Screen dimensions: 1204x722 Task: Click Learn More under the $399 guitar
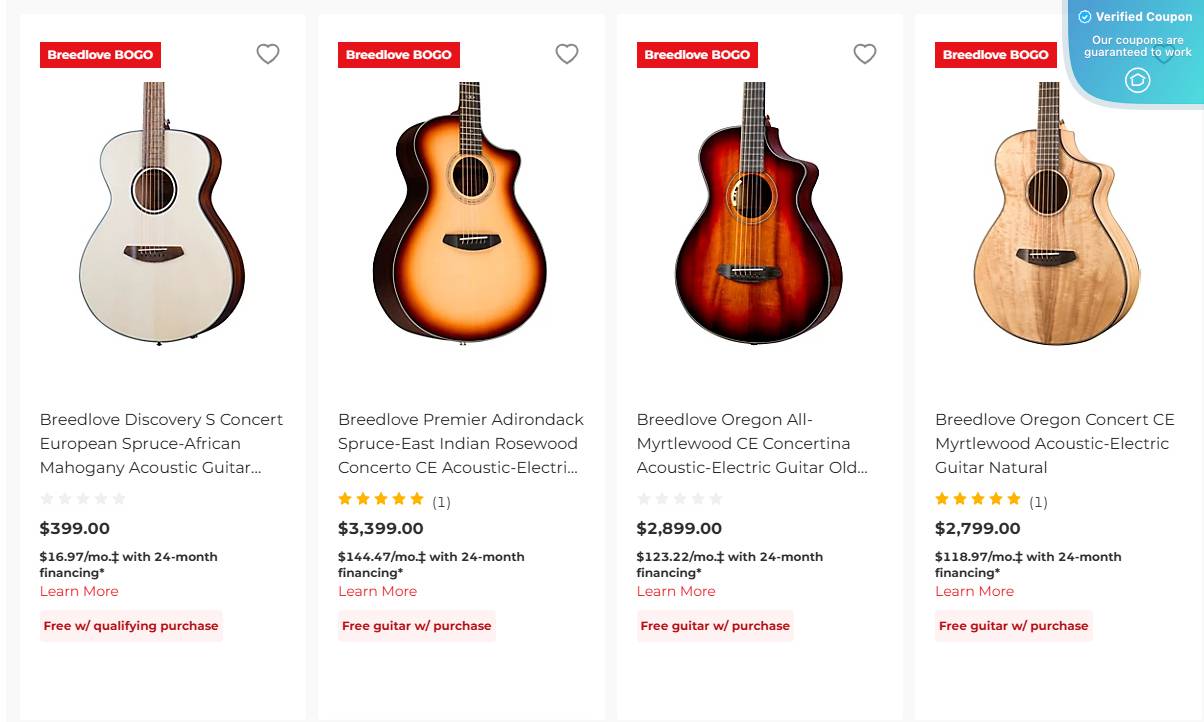click(79, 591)
